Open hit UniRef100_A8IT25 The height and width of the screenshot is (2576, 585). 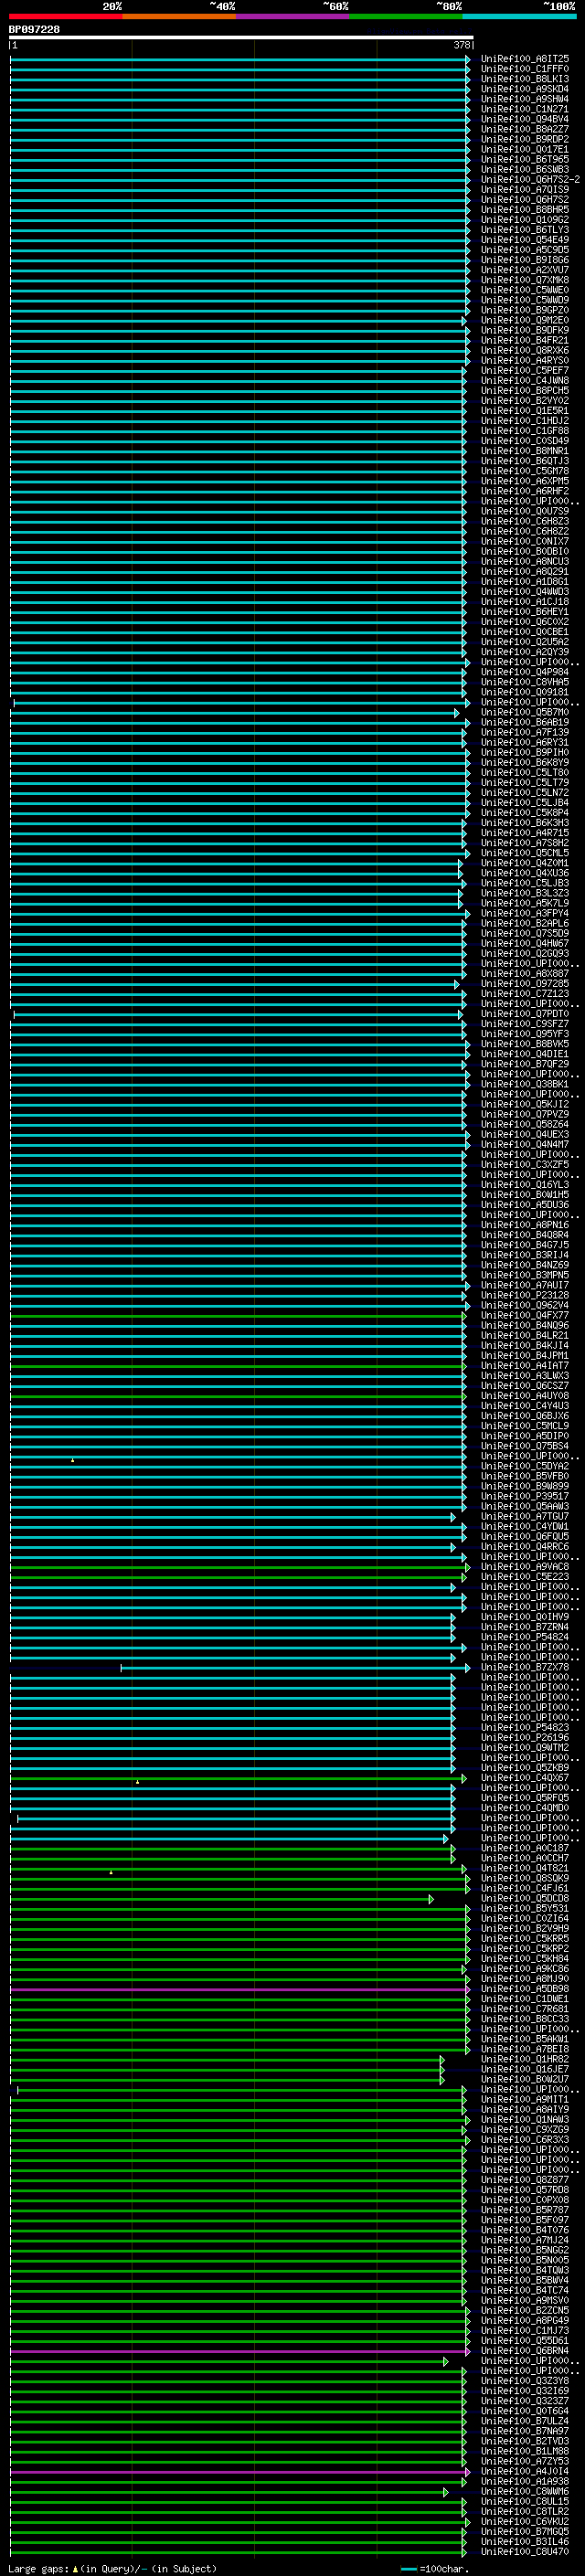(525, 59)
